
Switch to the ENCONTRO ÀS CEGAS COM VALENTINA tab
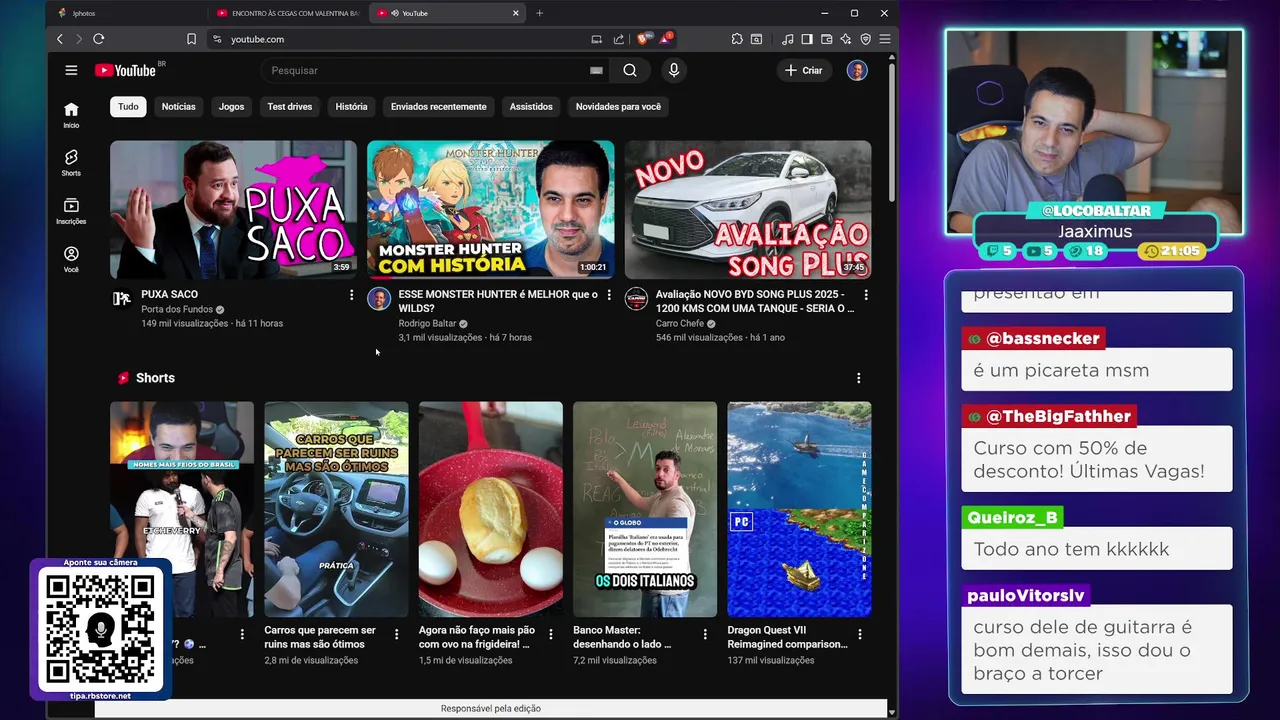point(288,13)
